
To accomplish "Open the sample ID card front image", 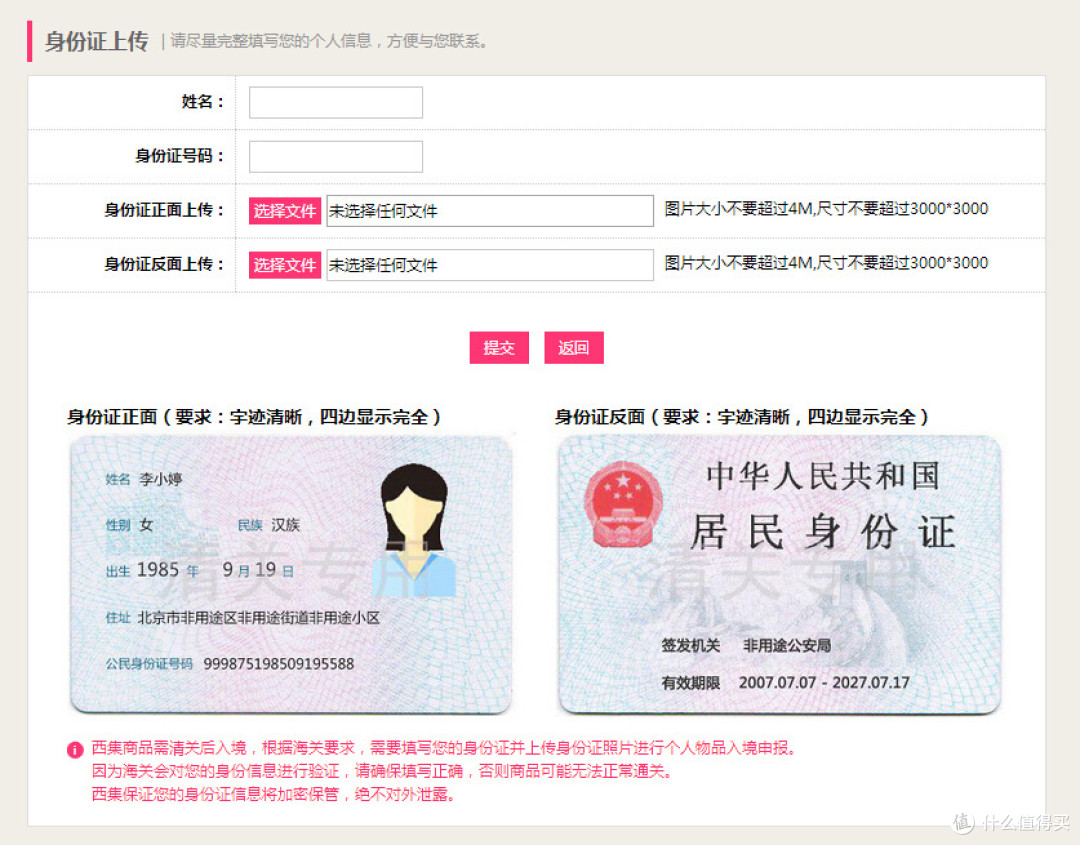I will coord(291,574).
